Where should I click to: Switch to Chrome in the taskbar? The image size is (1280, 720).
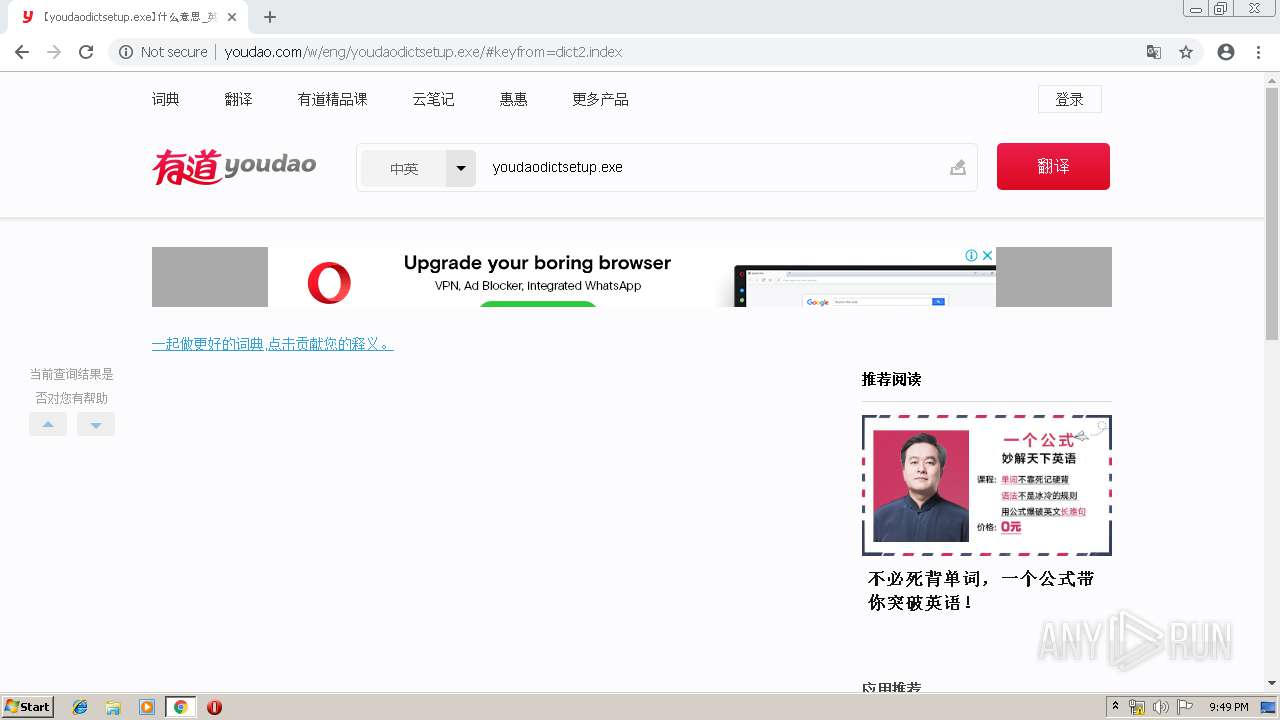(x=180, y=707)
